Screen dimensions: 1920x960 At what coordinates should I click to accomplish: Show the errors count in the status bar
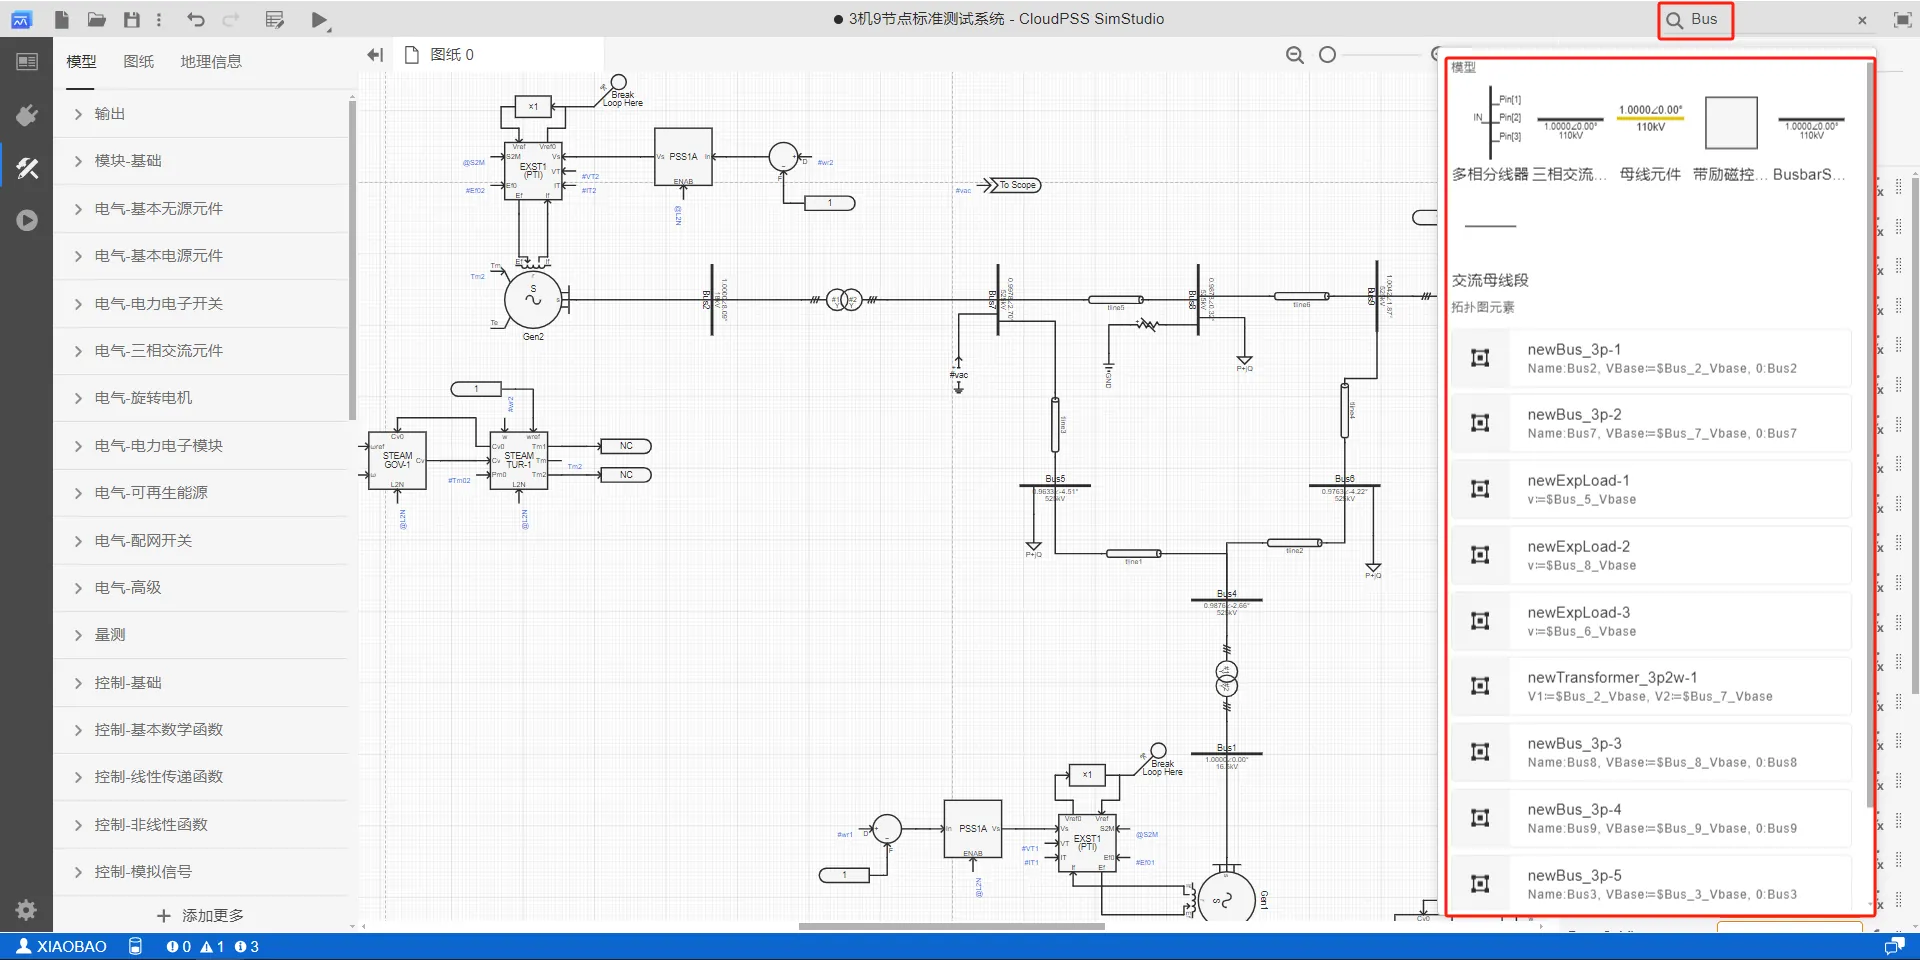(x=179, y=946)
